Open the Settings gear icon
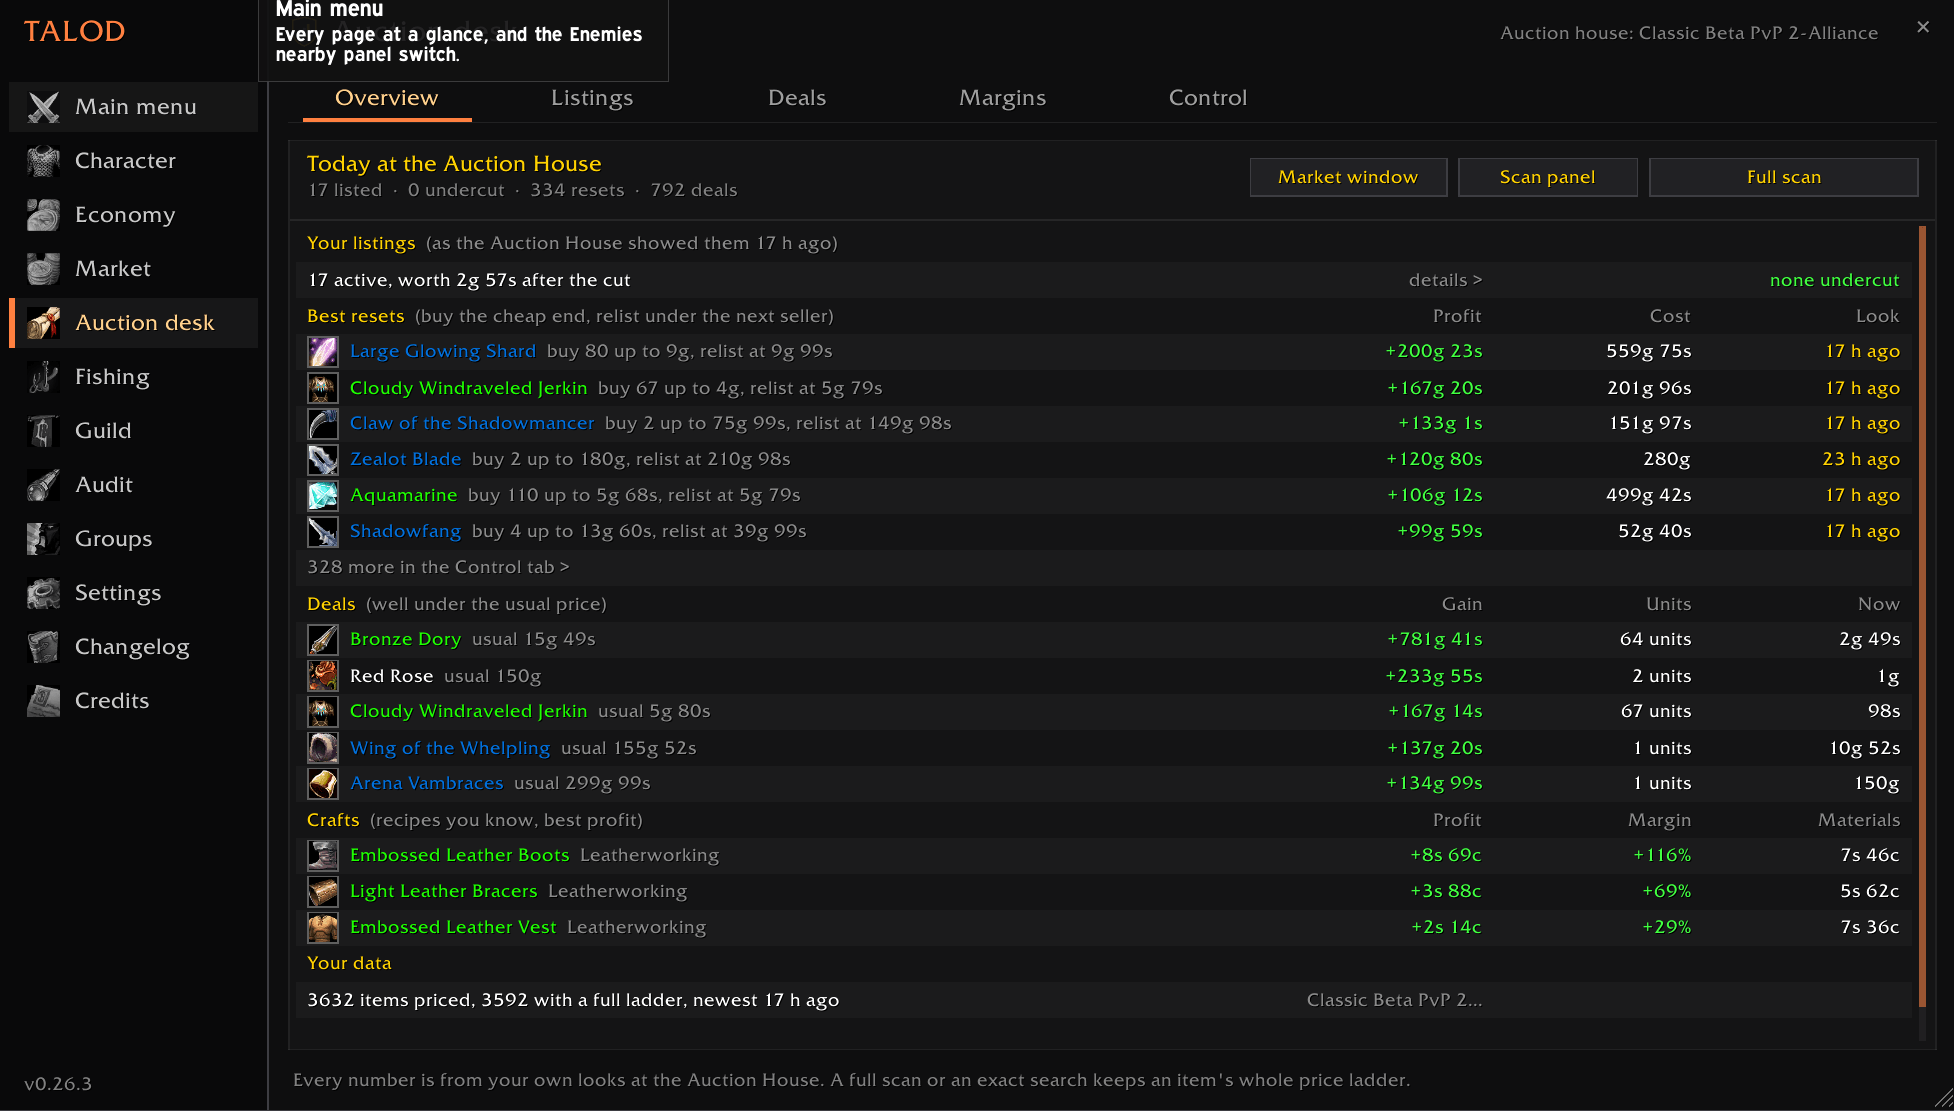The width and height of the screenshot is (1954, 1111). tap(43, 593)
